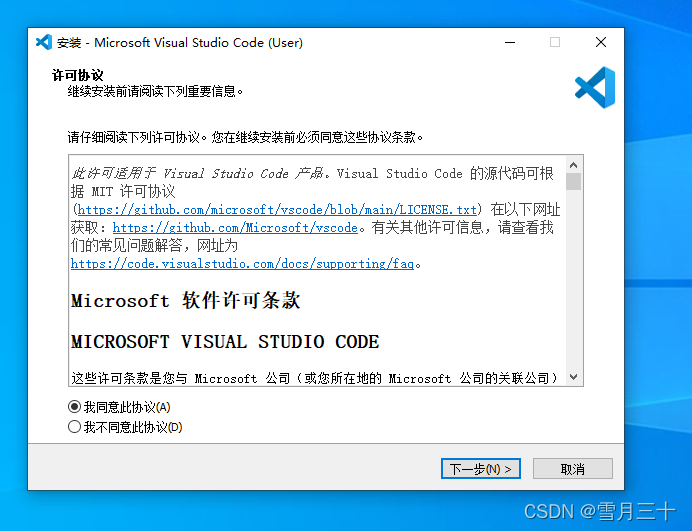Click scroll up arrow of license box
The image size is (692, 531).
573,165
